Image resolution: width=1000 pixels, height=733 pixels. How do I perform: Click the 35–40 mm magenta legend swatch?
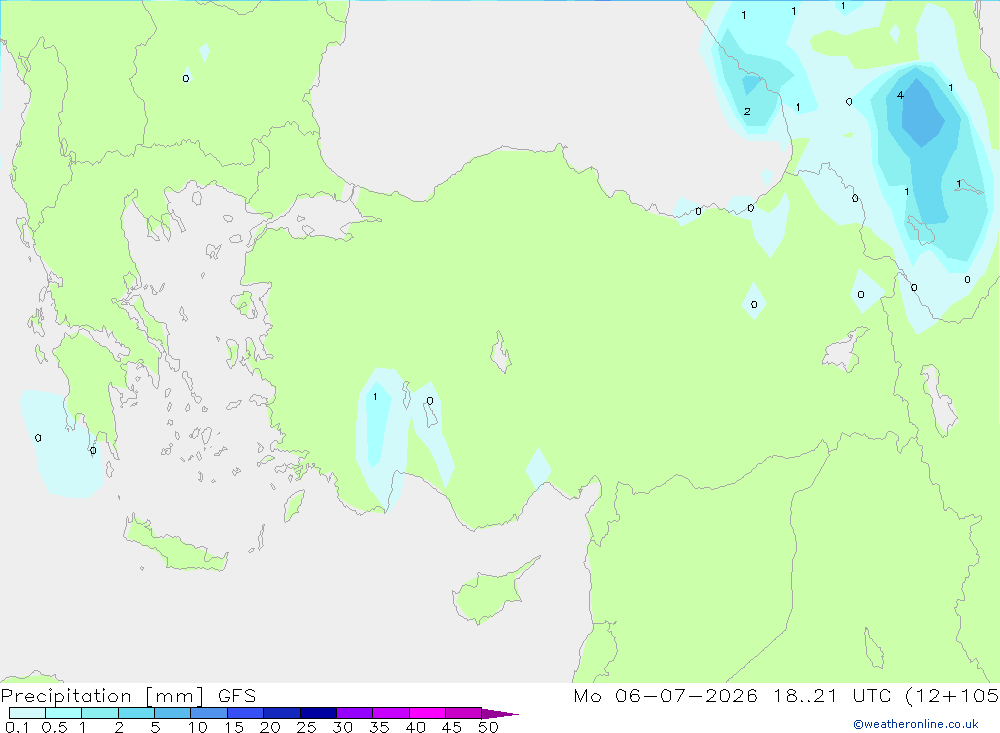pos(391,713)
